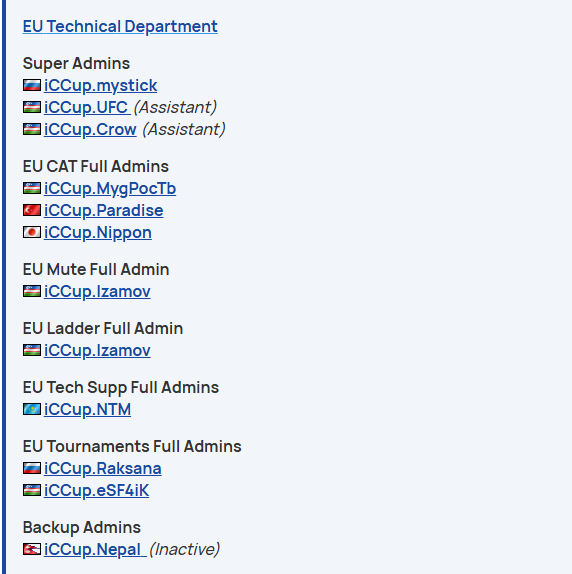
Task: Open iCCup.Izamov under EU Mute Full Admin
Action: coord(97,291)
